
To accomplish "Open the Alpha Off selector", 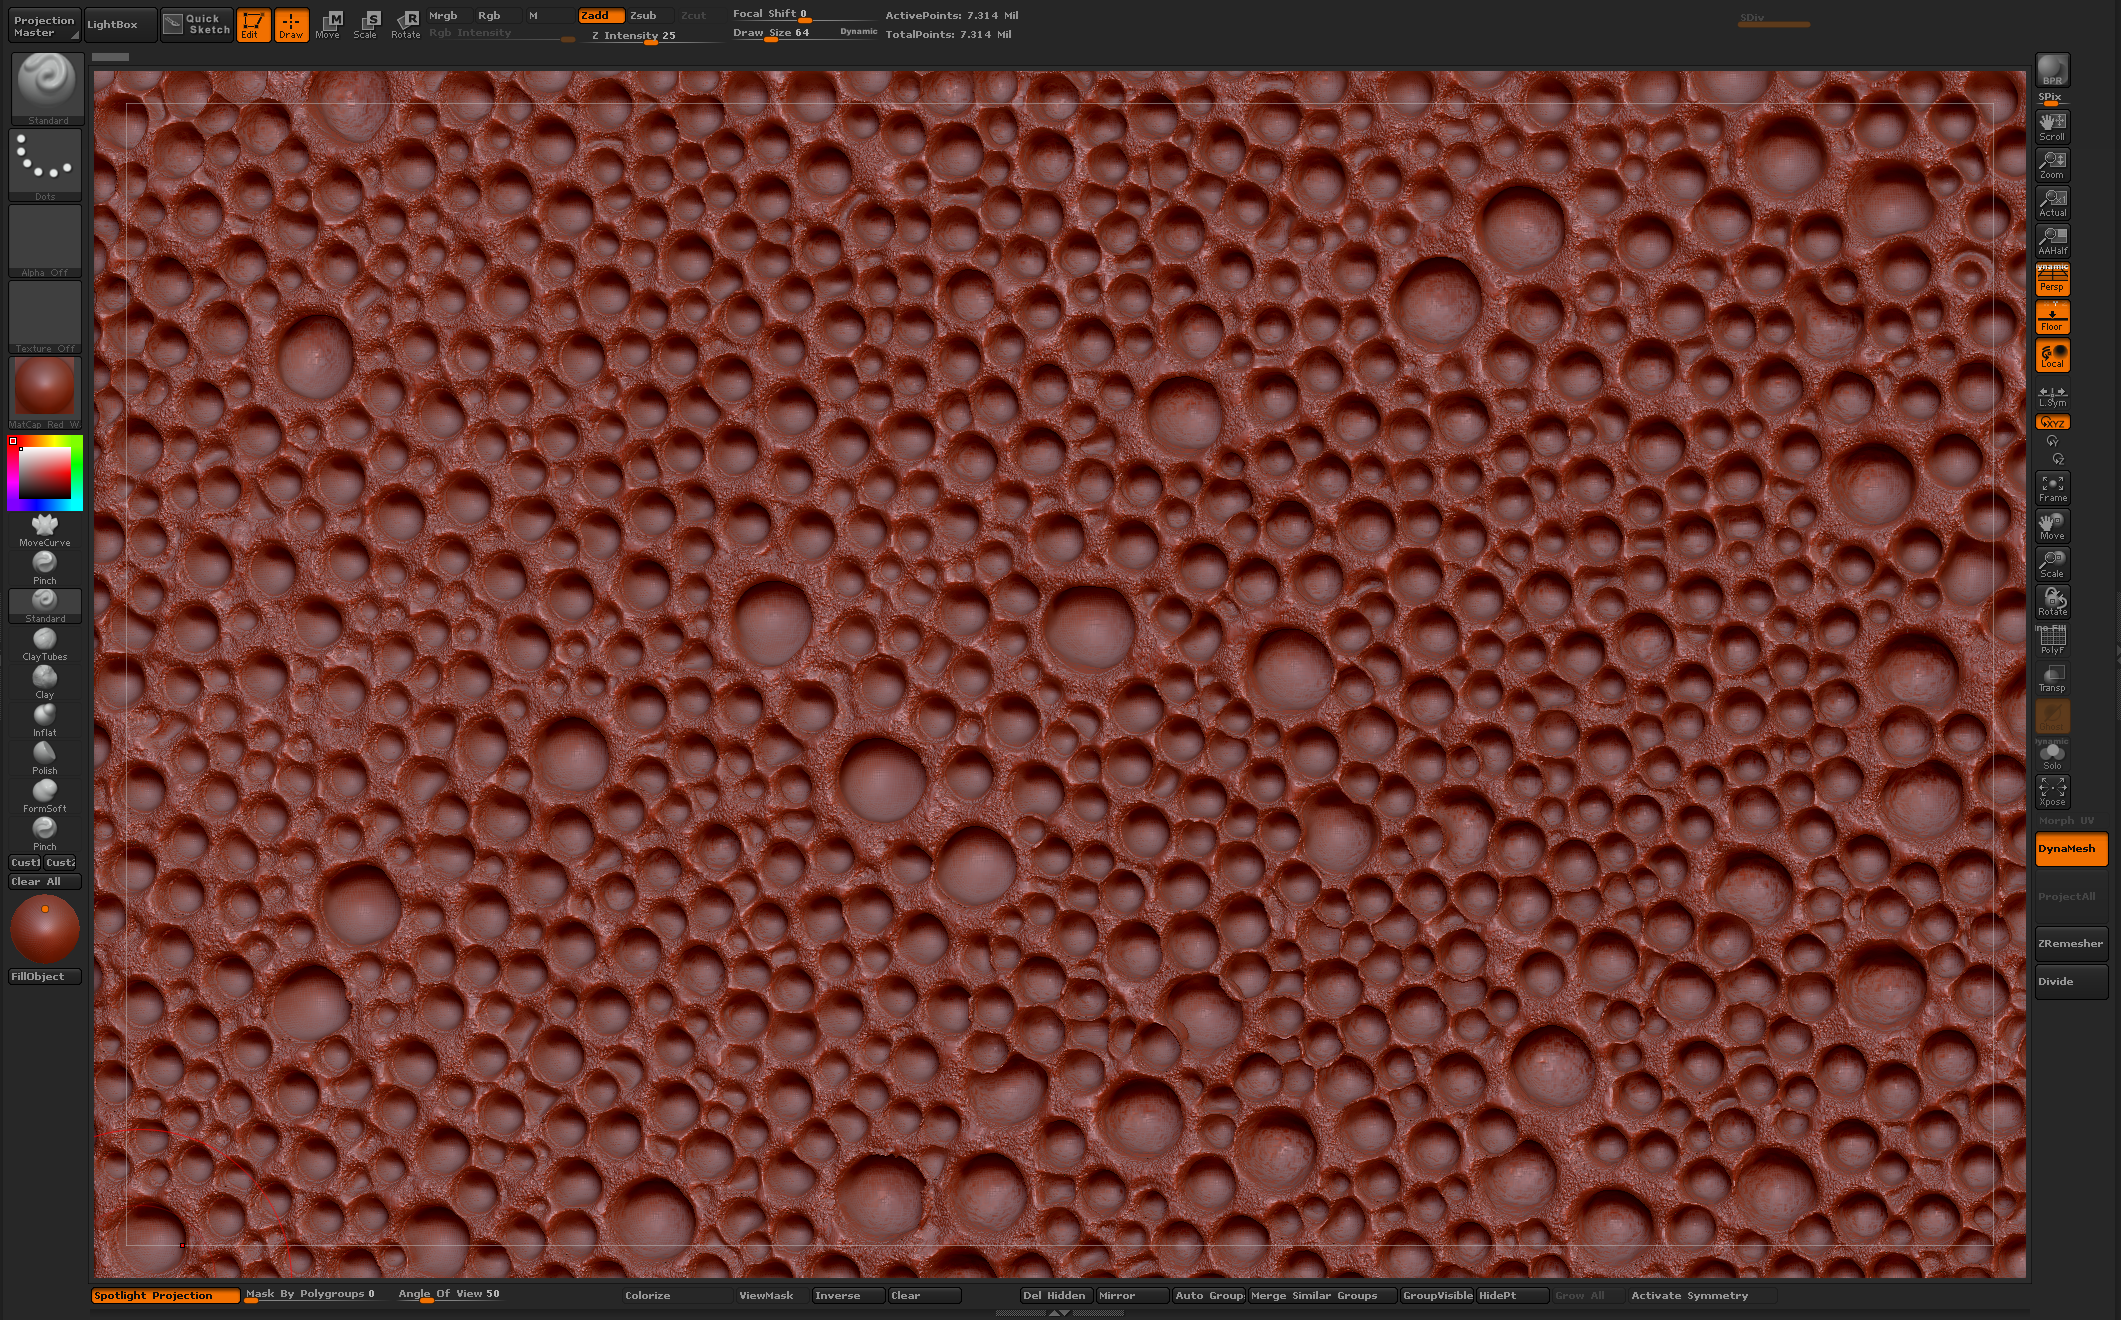I will coord(45,240).
